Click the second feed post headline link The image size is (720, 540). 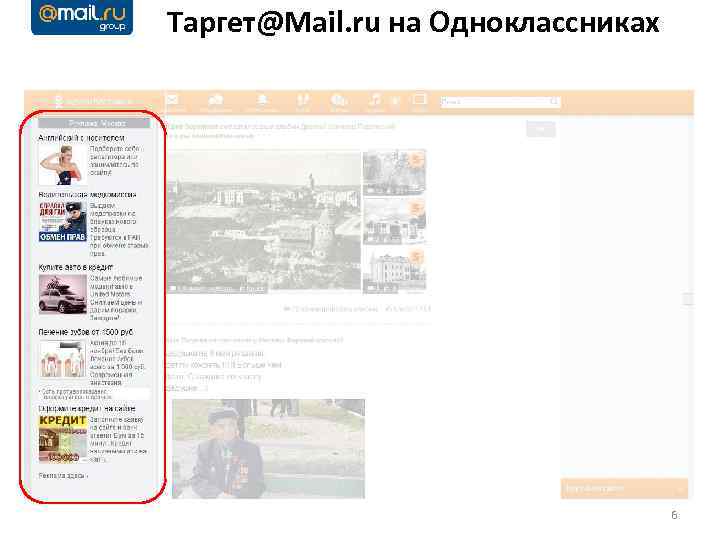click(x=253, y=340)
